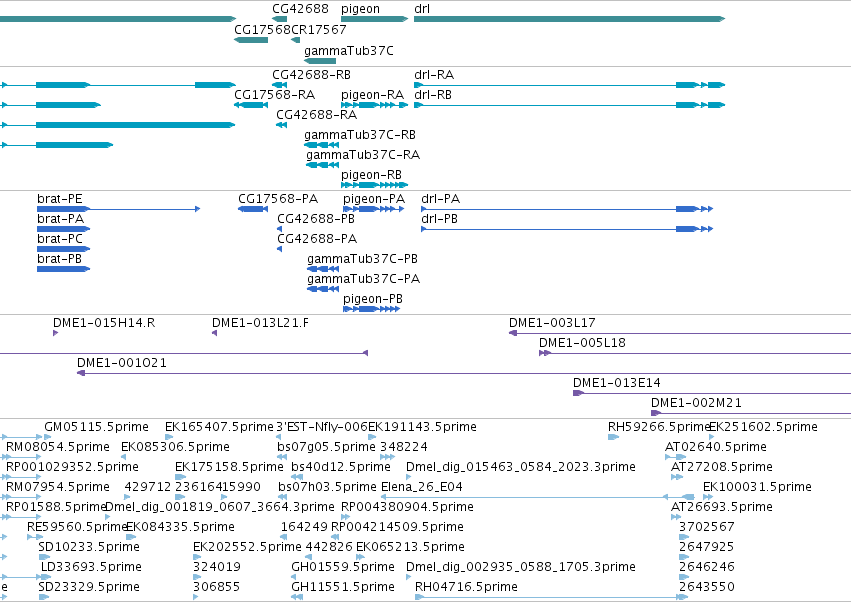851x602 pixels.
Task: Click transcript pigeon-RB label
Action: 371,175
